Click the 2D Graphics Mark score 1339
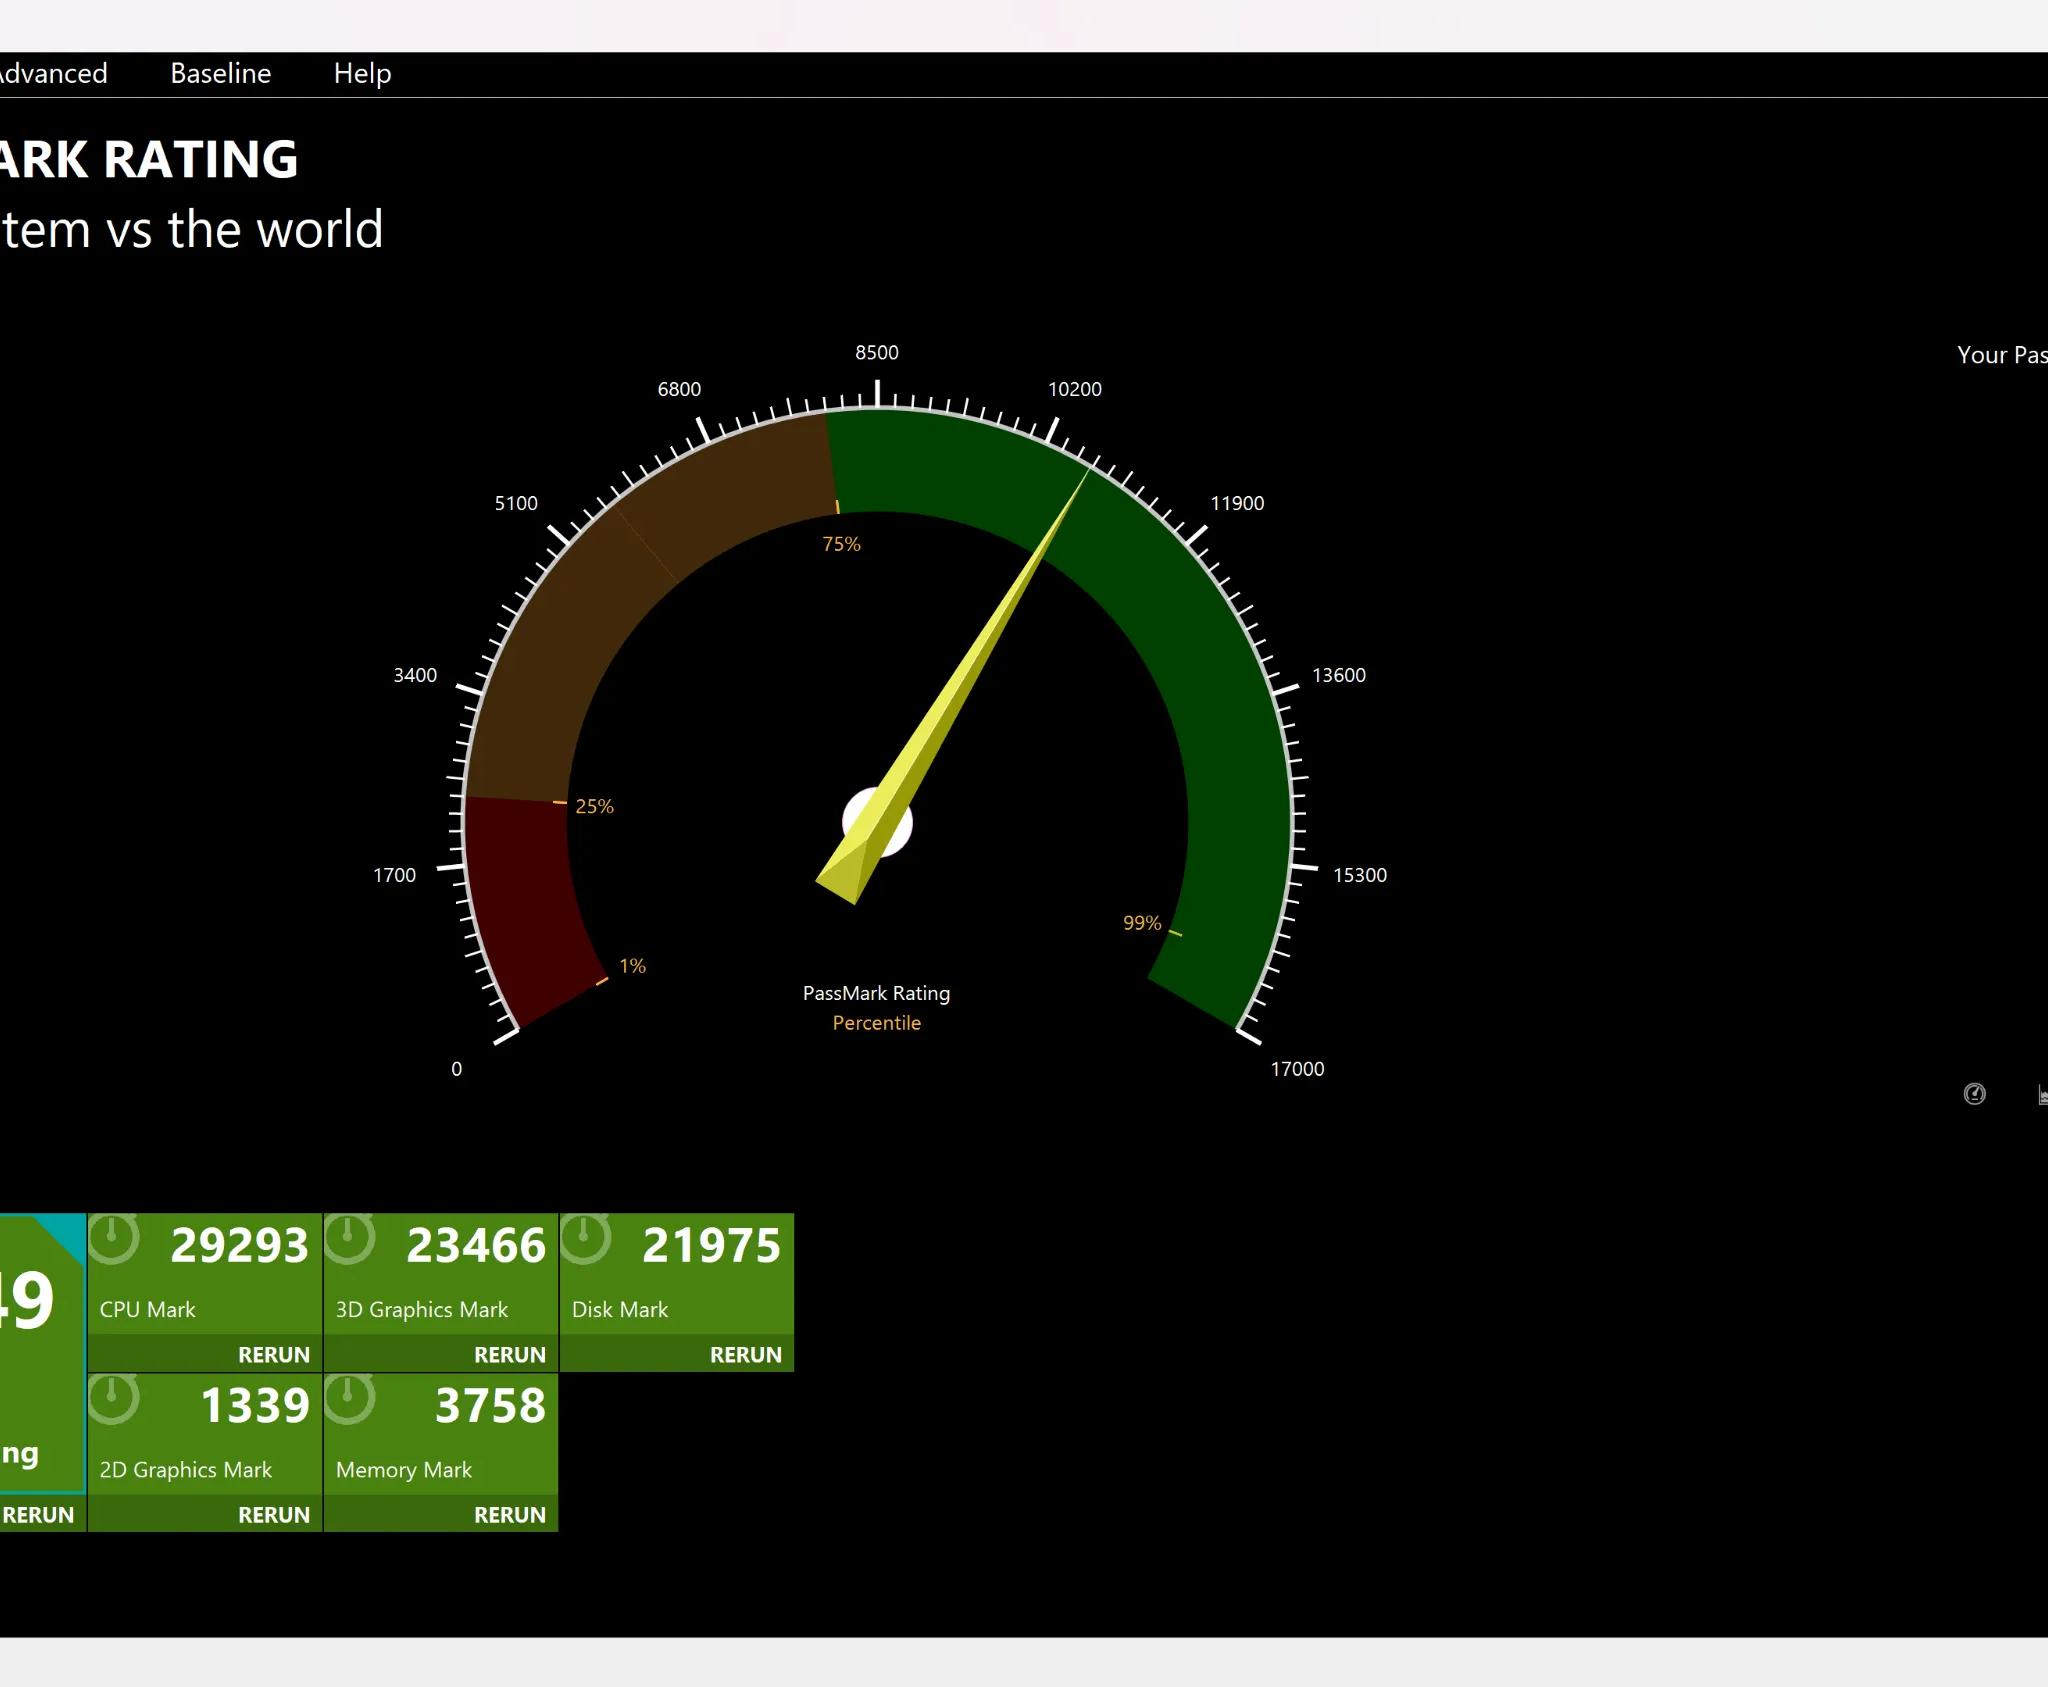The width and height of the screenshot is (2048, 1687). [x=256, y=1406]
